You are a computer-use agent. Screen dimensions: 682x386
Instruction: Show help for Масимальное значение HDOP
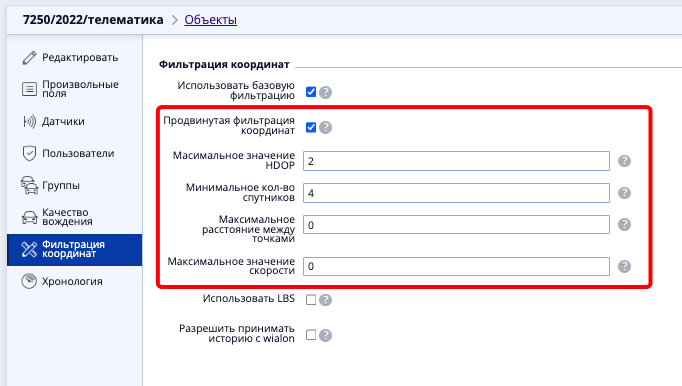point(624,161)
